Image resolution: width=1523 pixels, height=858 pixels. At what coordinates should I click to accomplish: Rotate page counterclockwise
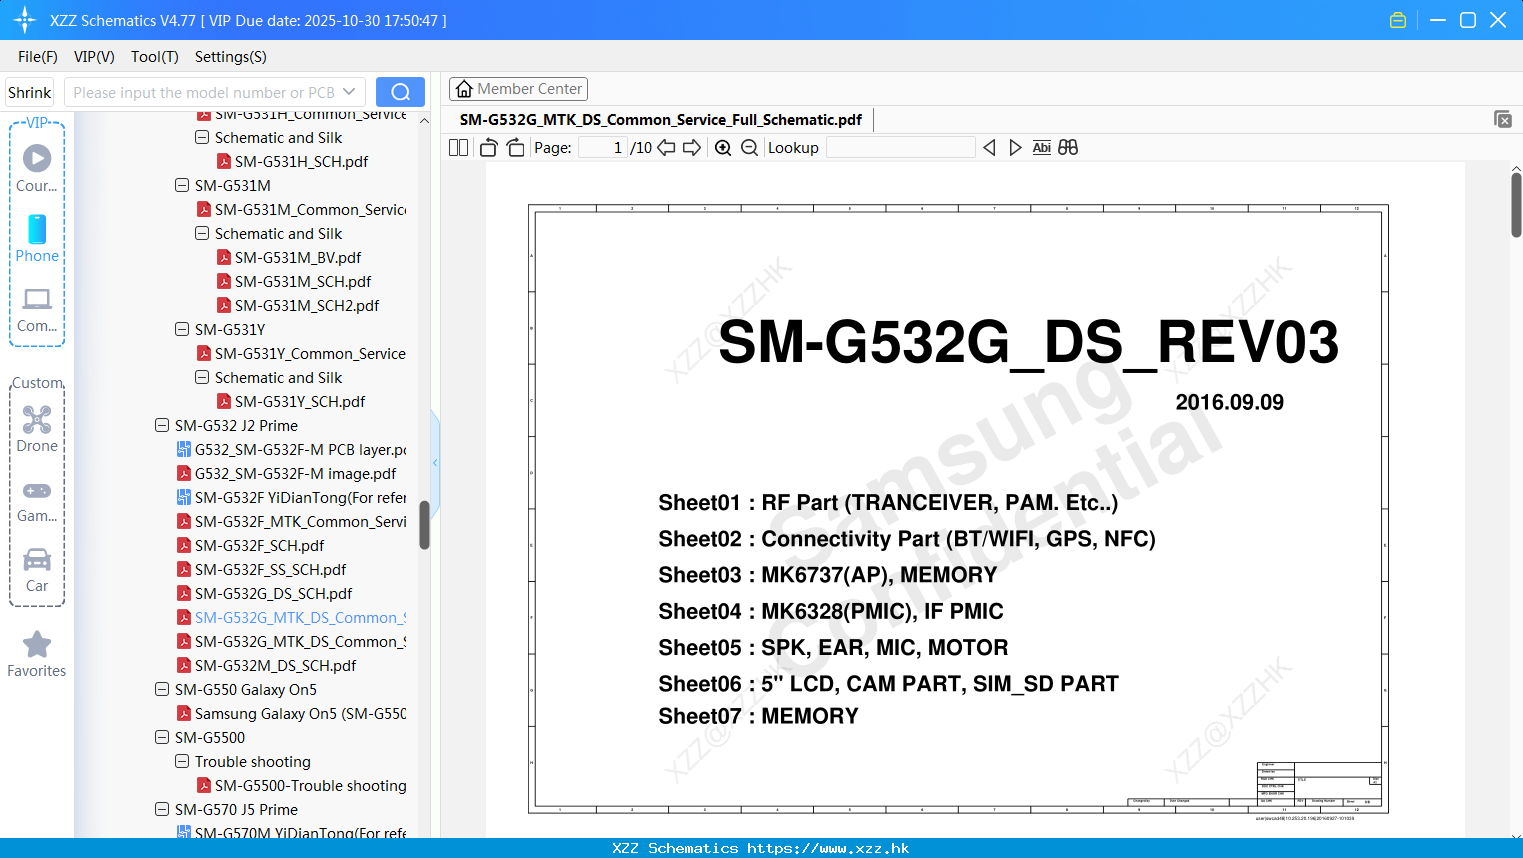(x=489, y=148)
